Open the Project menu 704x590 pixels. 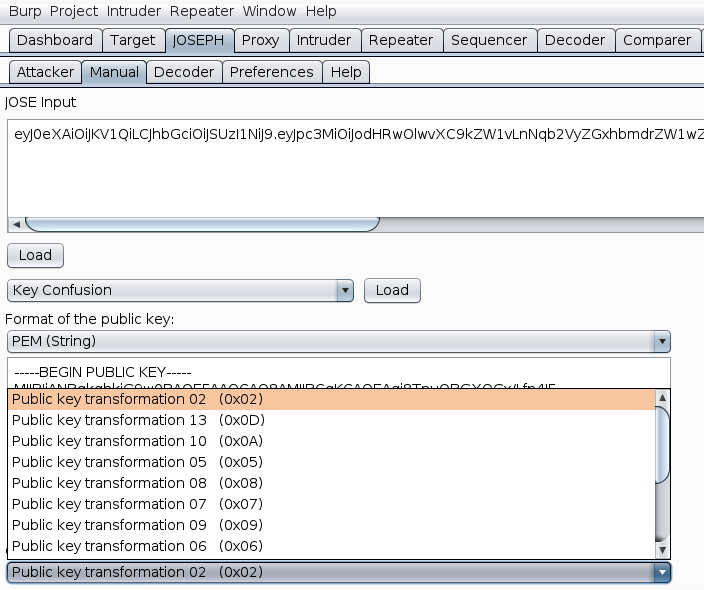74,11
